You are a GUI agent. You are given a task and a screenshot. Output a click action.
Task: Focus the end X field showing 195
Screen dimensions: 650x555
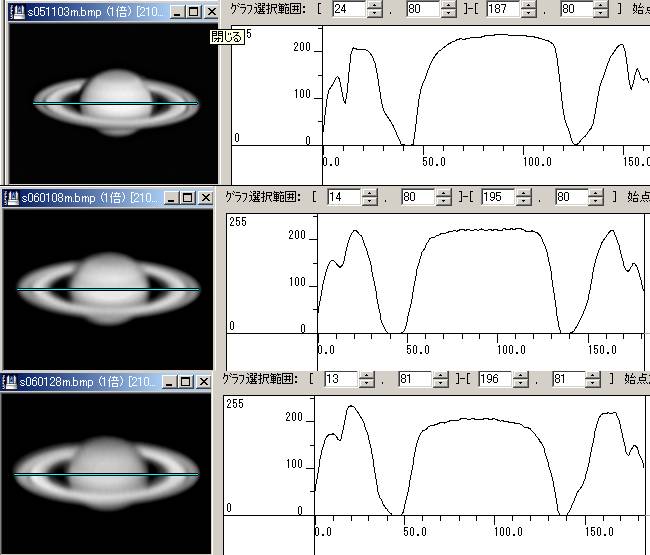tap(498, 196)
